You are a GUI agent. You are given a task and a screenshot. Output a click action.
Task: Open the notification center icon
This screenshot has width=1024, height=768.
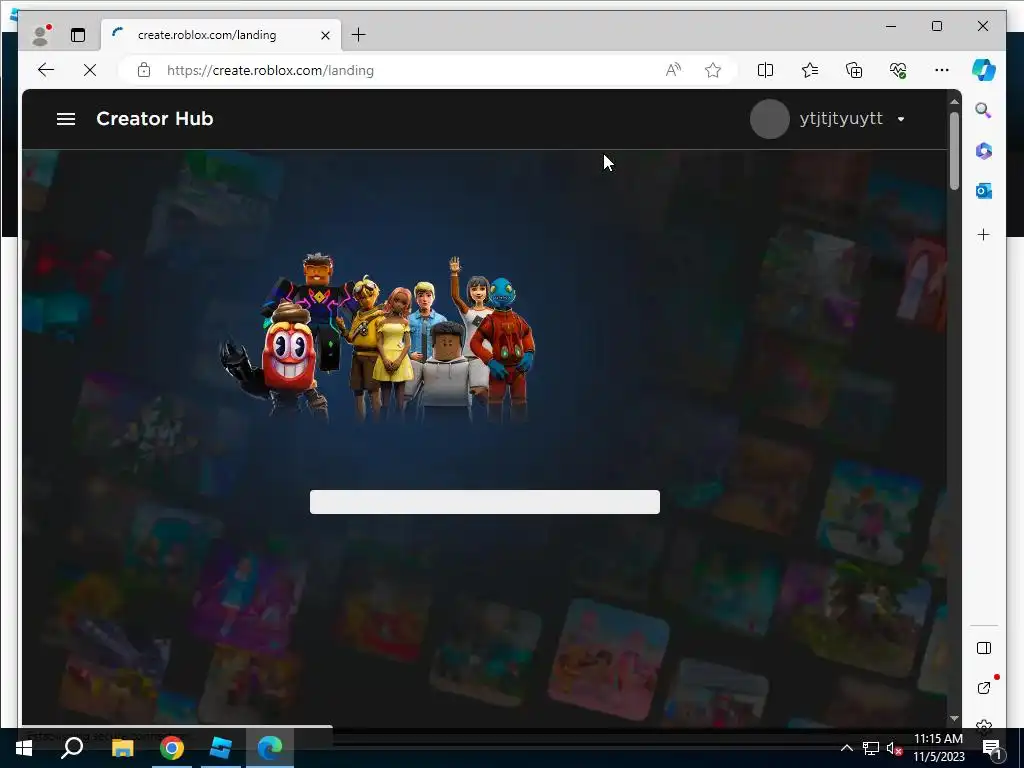click(992, 748)
